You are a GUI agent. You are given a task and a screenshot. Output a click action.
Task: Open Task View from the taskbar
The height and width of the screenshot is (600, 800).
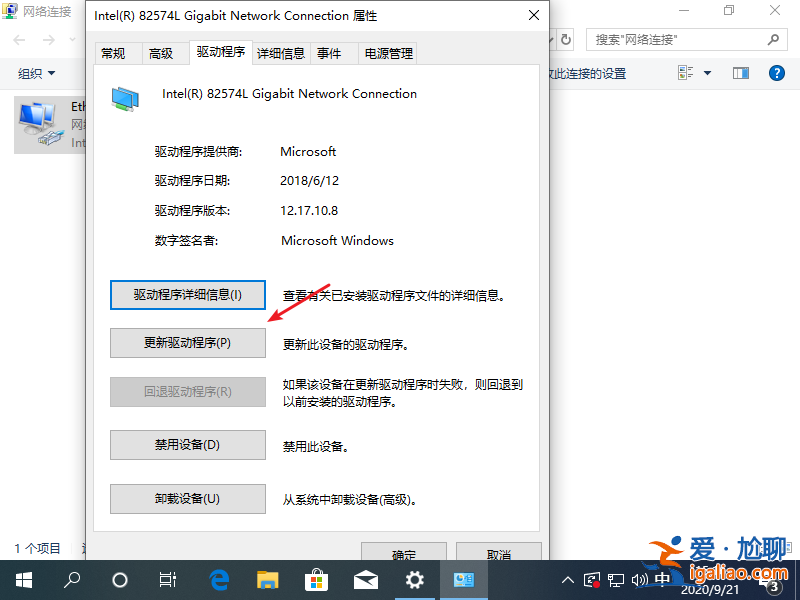[x=170, y=579]
